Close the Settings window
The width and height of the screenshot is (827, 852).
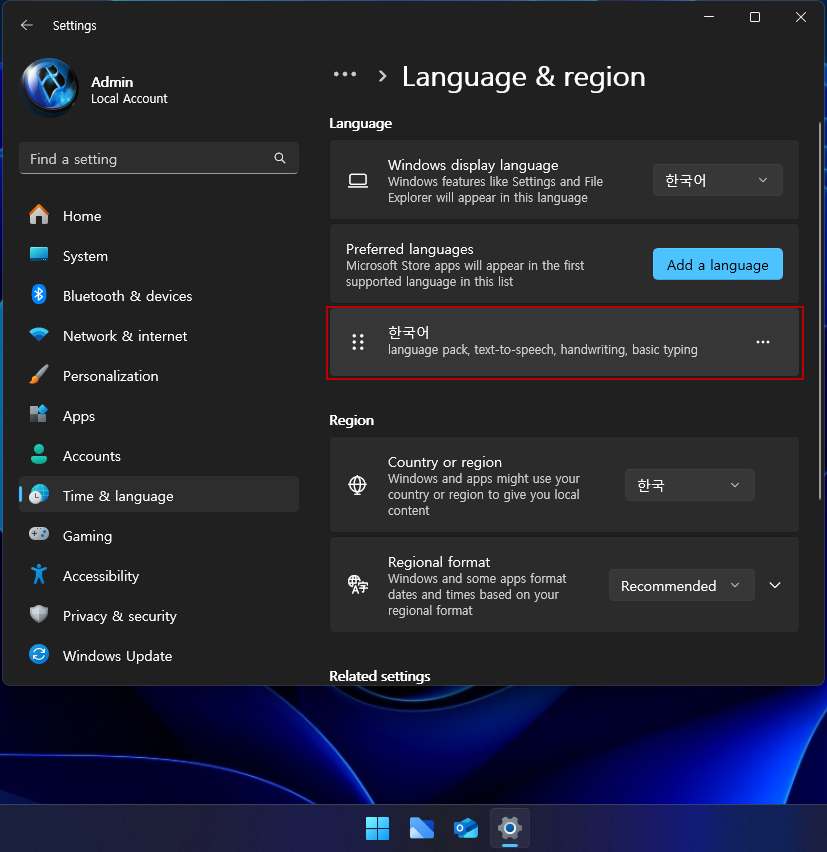(800, 17)
